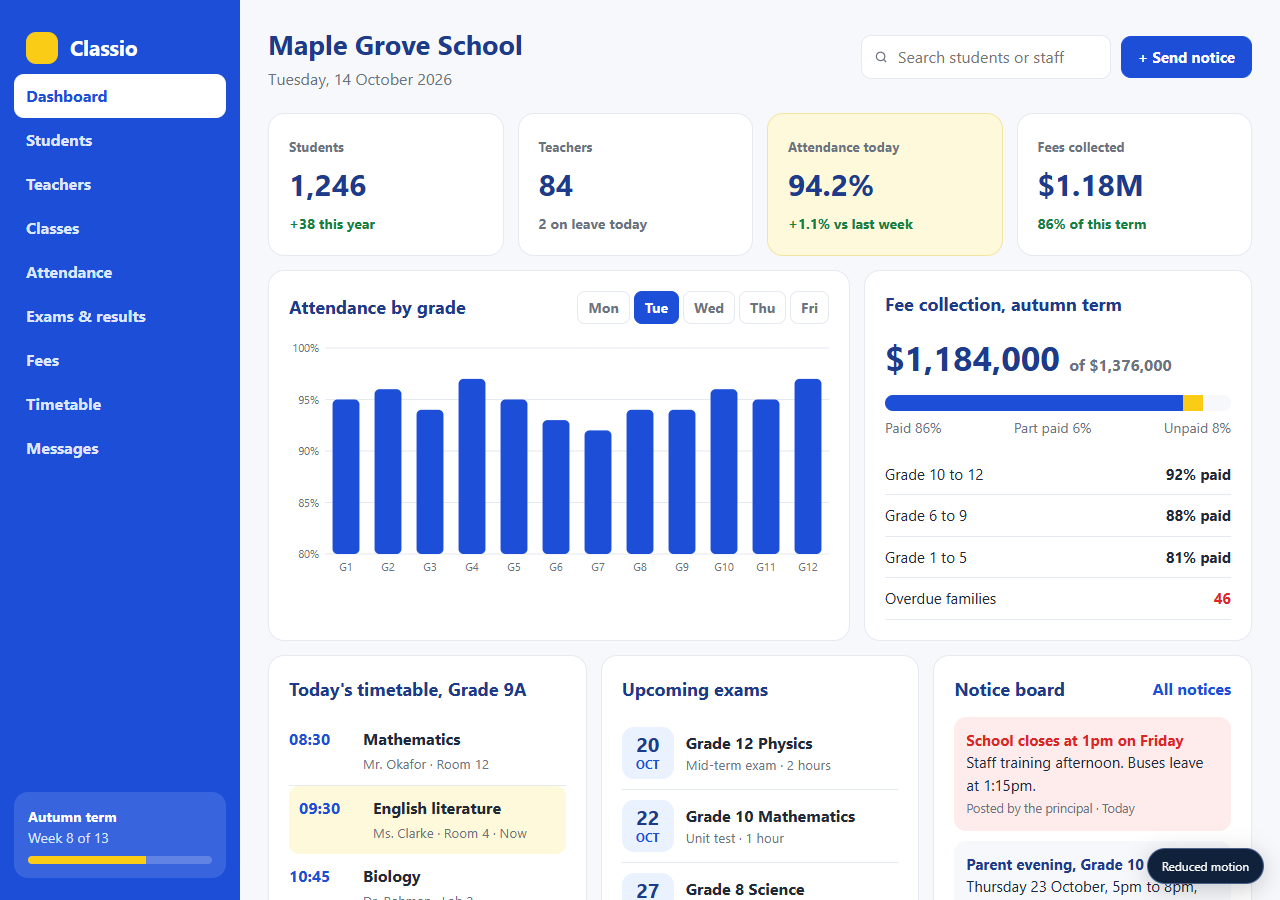Image resolution: width=1280 pixels, height=900 pixels.
Task: Open the Grade 10 Mathematics exam entry
Action: [x=760, y=826]
